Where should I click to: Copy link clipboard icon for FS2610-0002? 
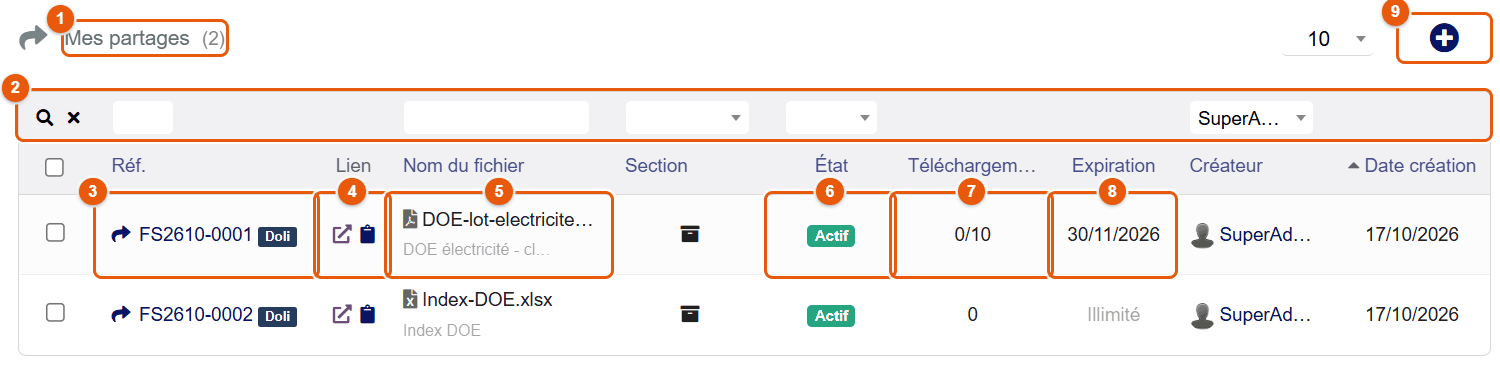point(367,314)
